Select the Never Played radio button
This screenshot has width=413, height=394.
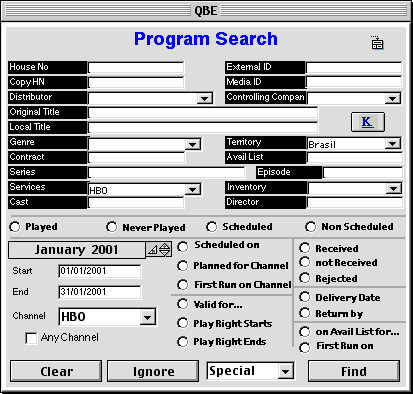coord(112,227)
